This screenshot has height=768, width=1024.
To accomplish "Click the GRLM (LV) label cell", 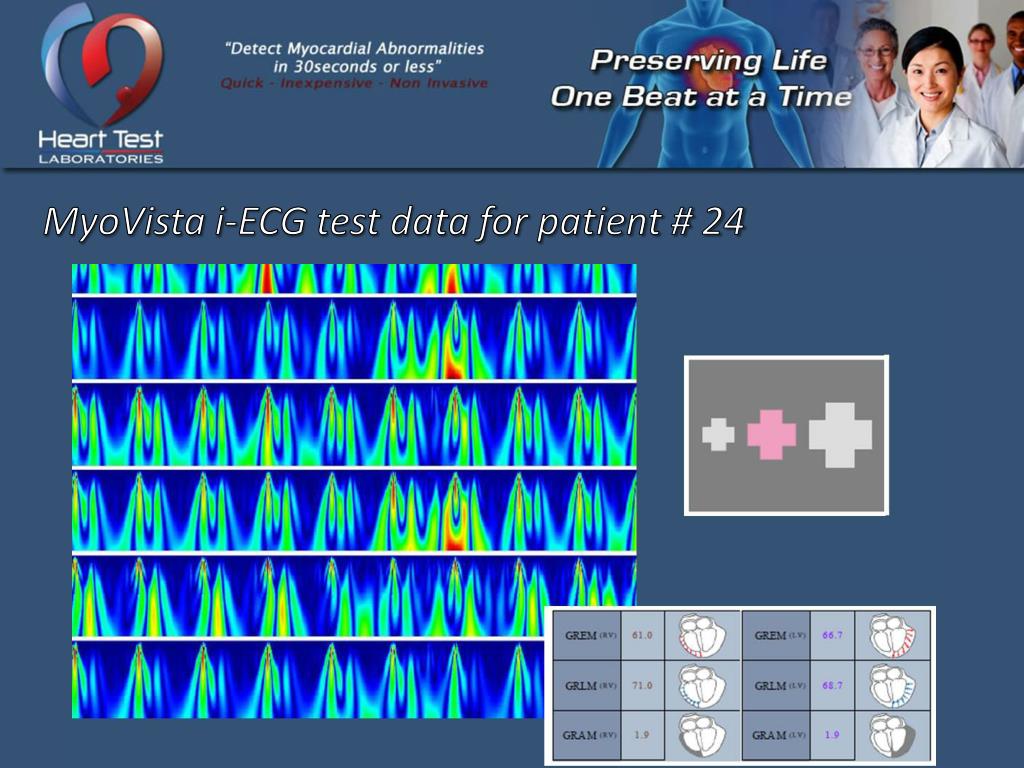I will (x=776, y=685).
